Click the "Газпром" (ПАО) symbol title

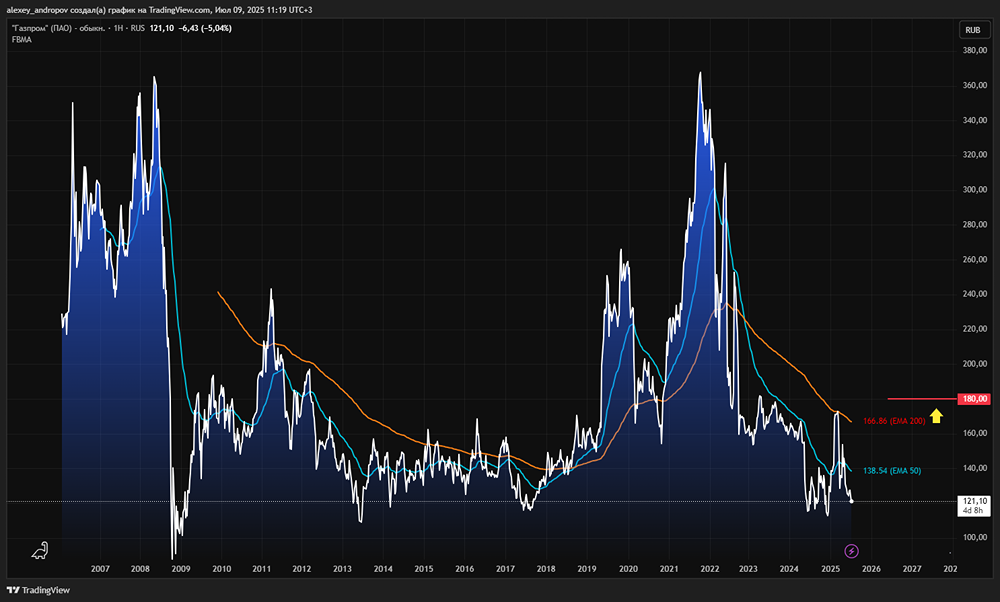pos(41,28)
